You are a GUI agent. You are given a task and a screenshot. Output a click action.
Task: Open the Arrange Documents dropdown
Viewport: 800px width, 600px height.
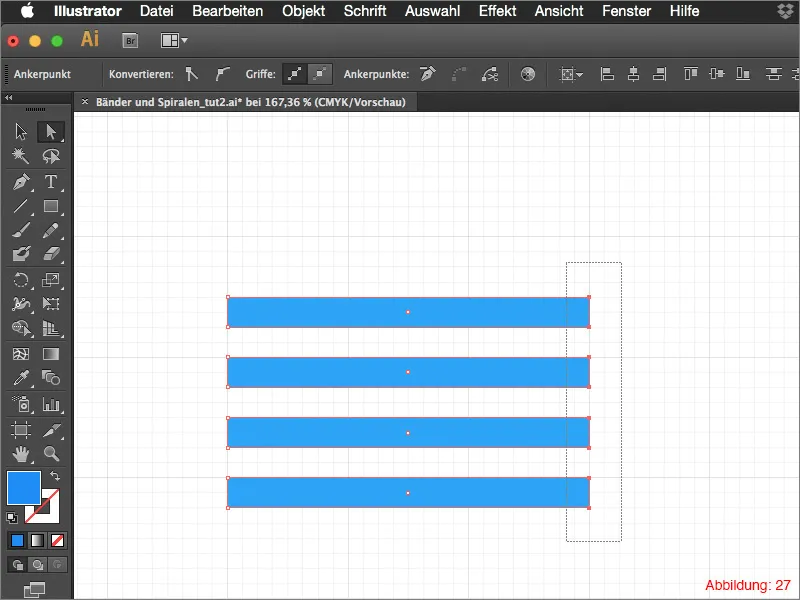point(174,40)
